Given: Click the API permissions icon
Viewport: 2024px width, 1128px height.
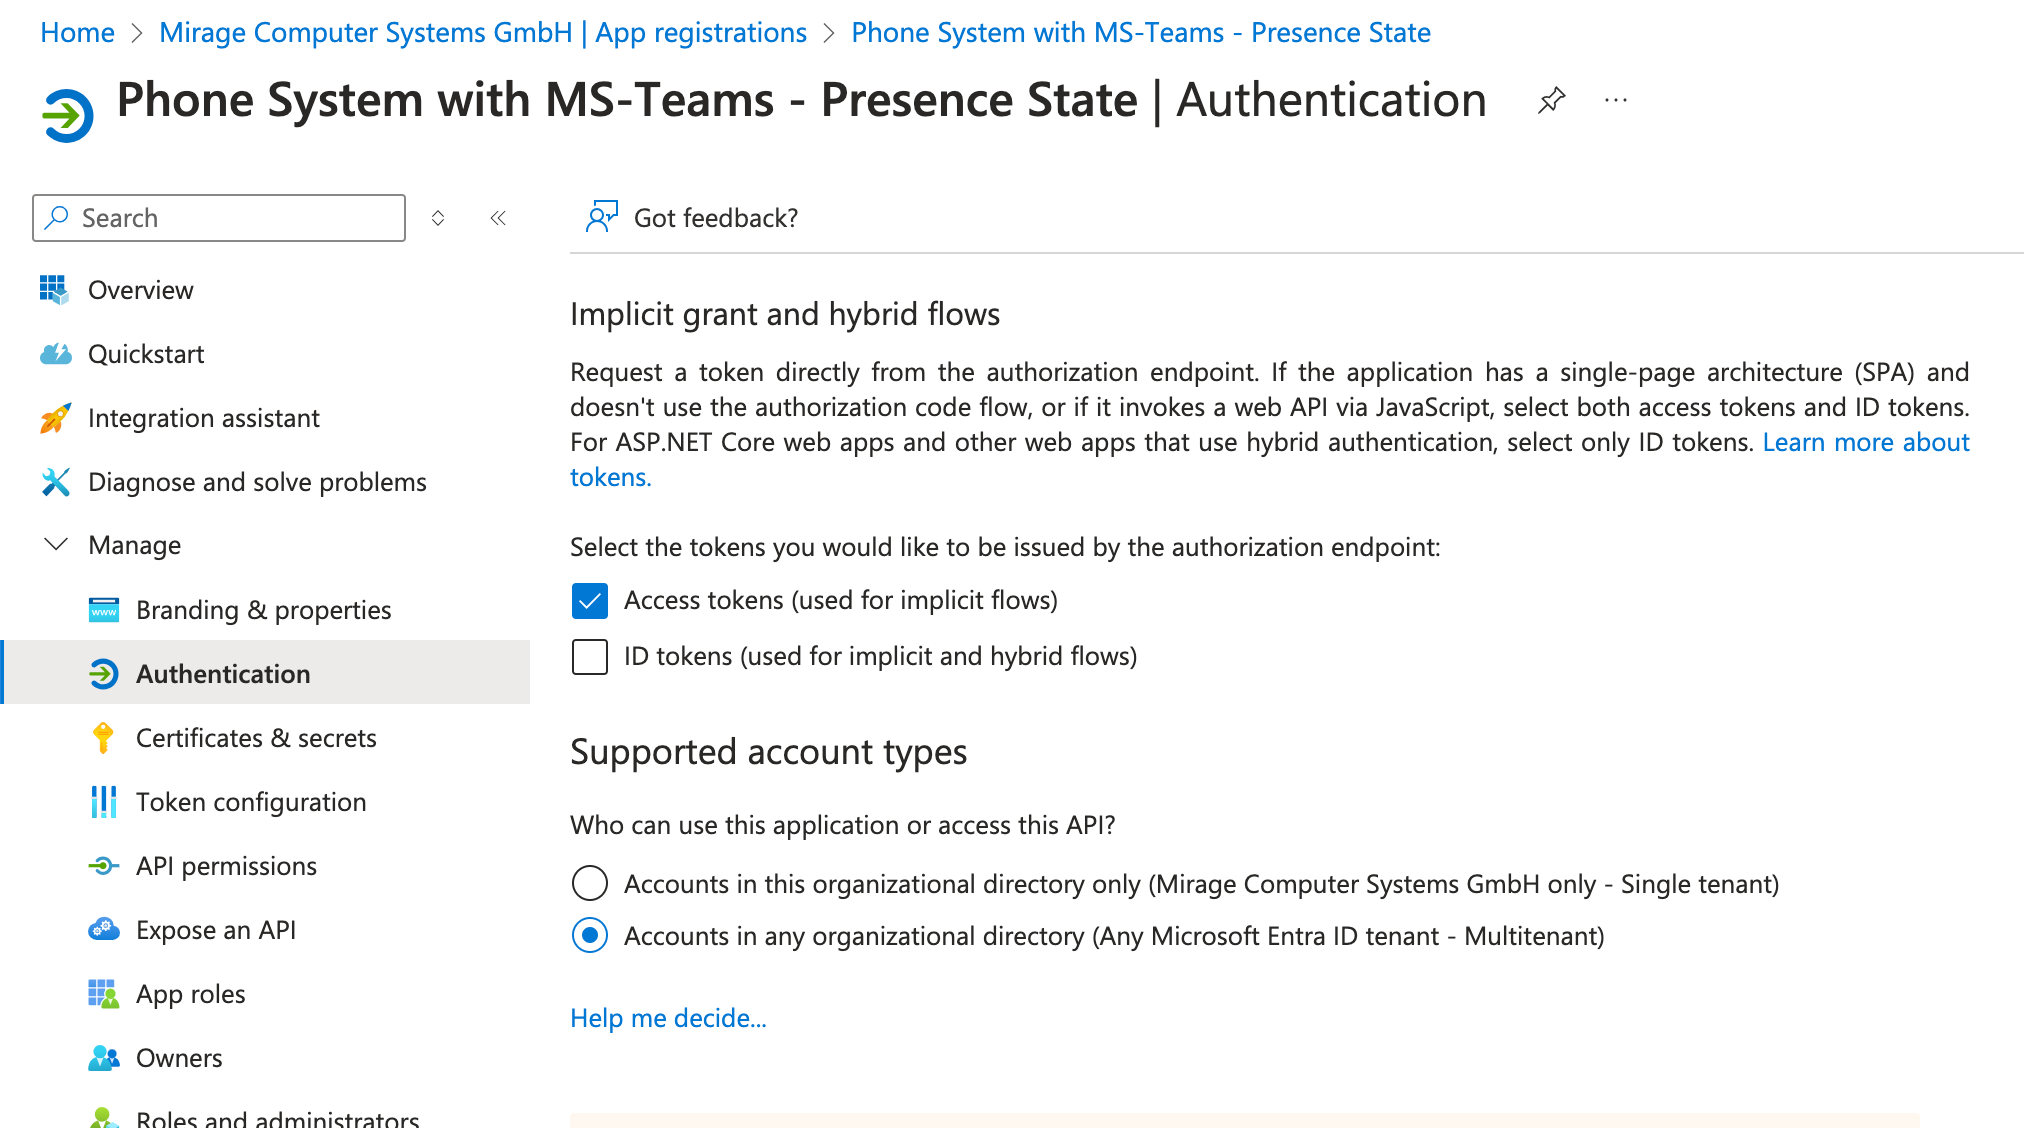Looking at the screenshot, I should tap(103, 866).
